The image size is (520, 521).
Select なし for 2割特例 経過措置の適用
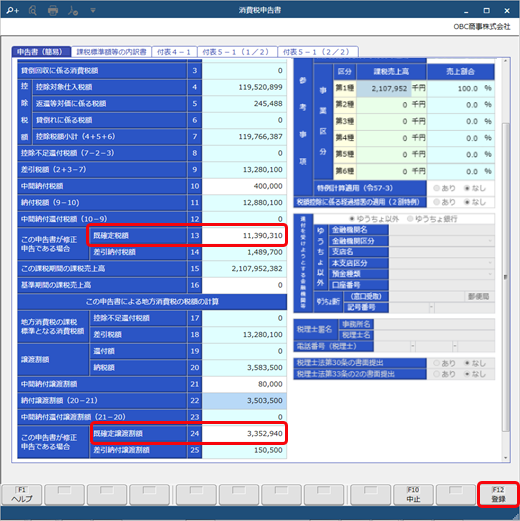tap(467, 202)
